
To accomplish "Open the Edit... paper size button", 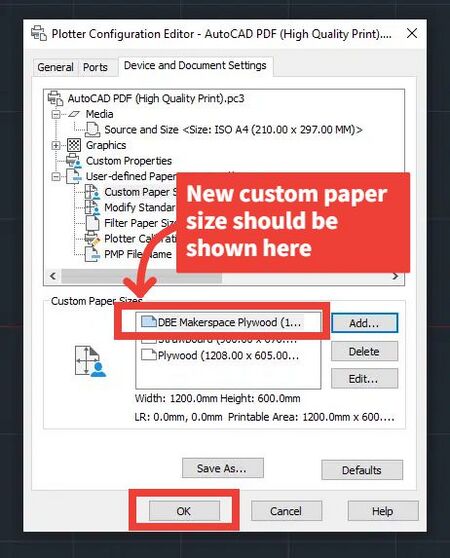I will click(x=364, y=379).
